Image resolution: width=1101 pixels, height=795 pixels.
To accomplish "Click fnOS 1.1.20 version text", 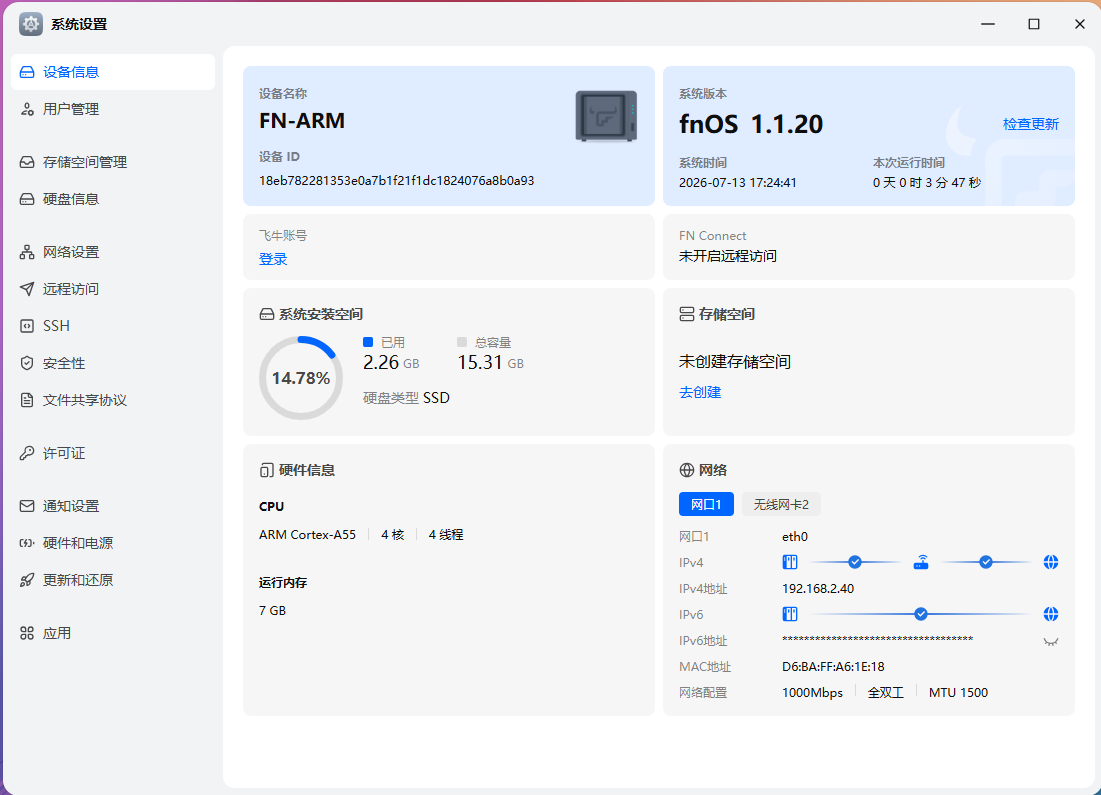I will 751,124.
